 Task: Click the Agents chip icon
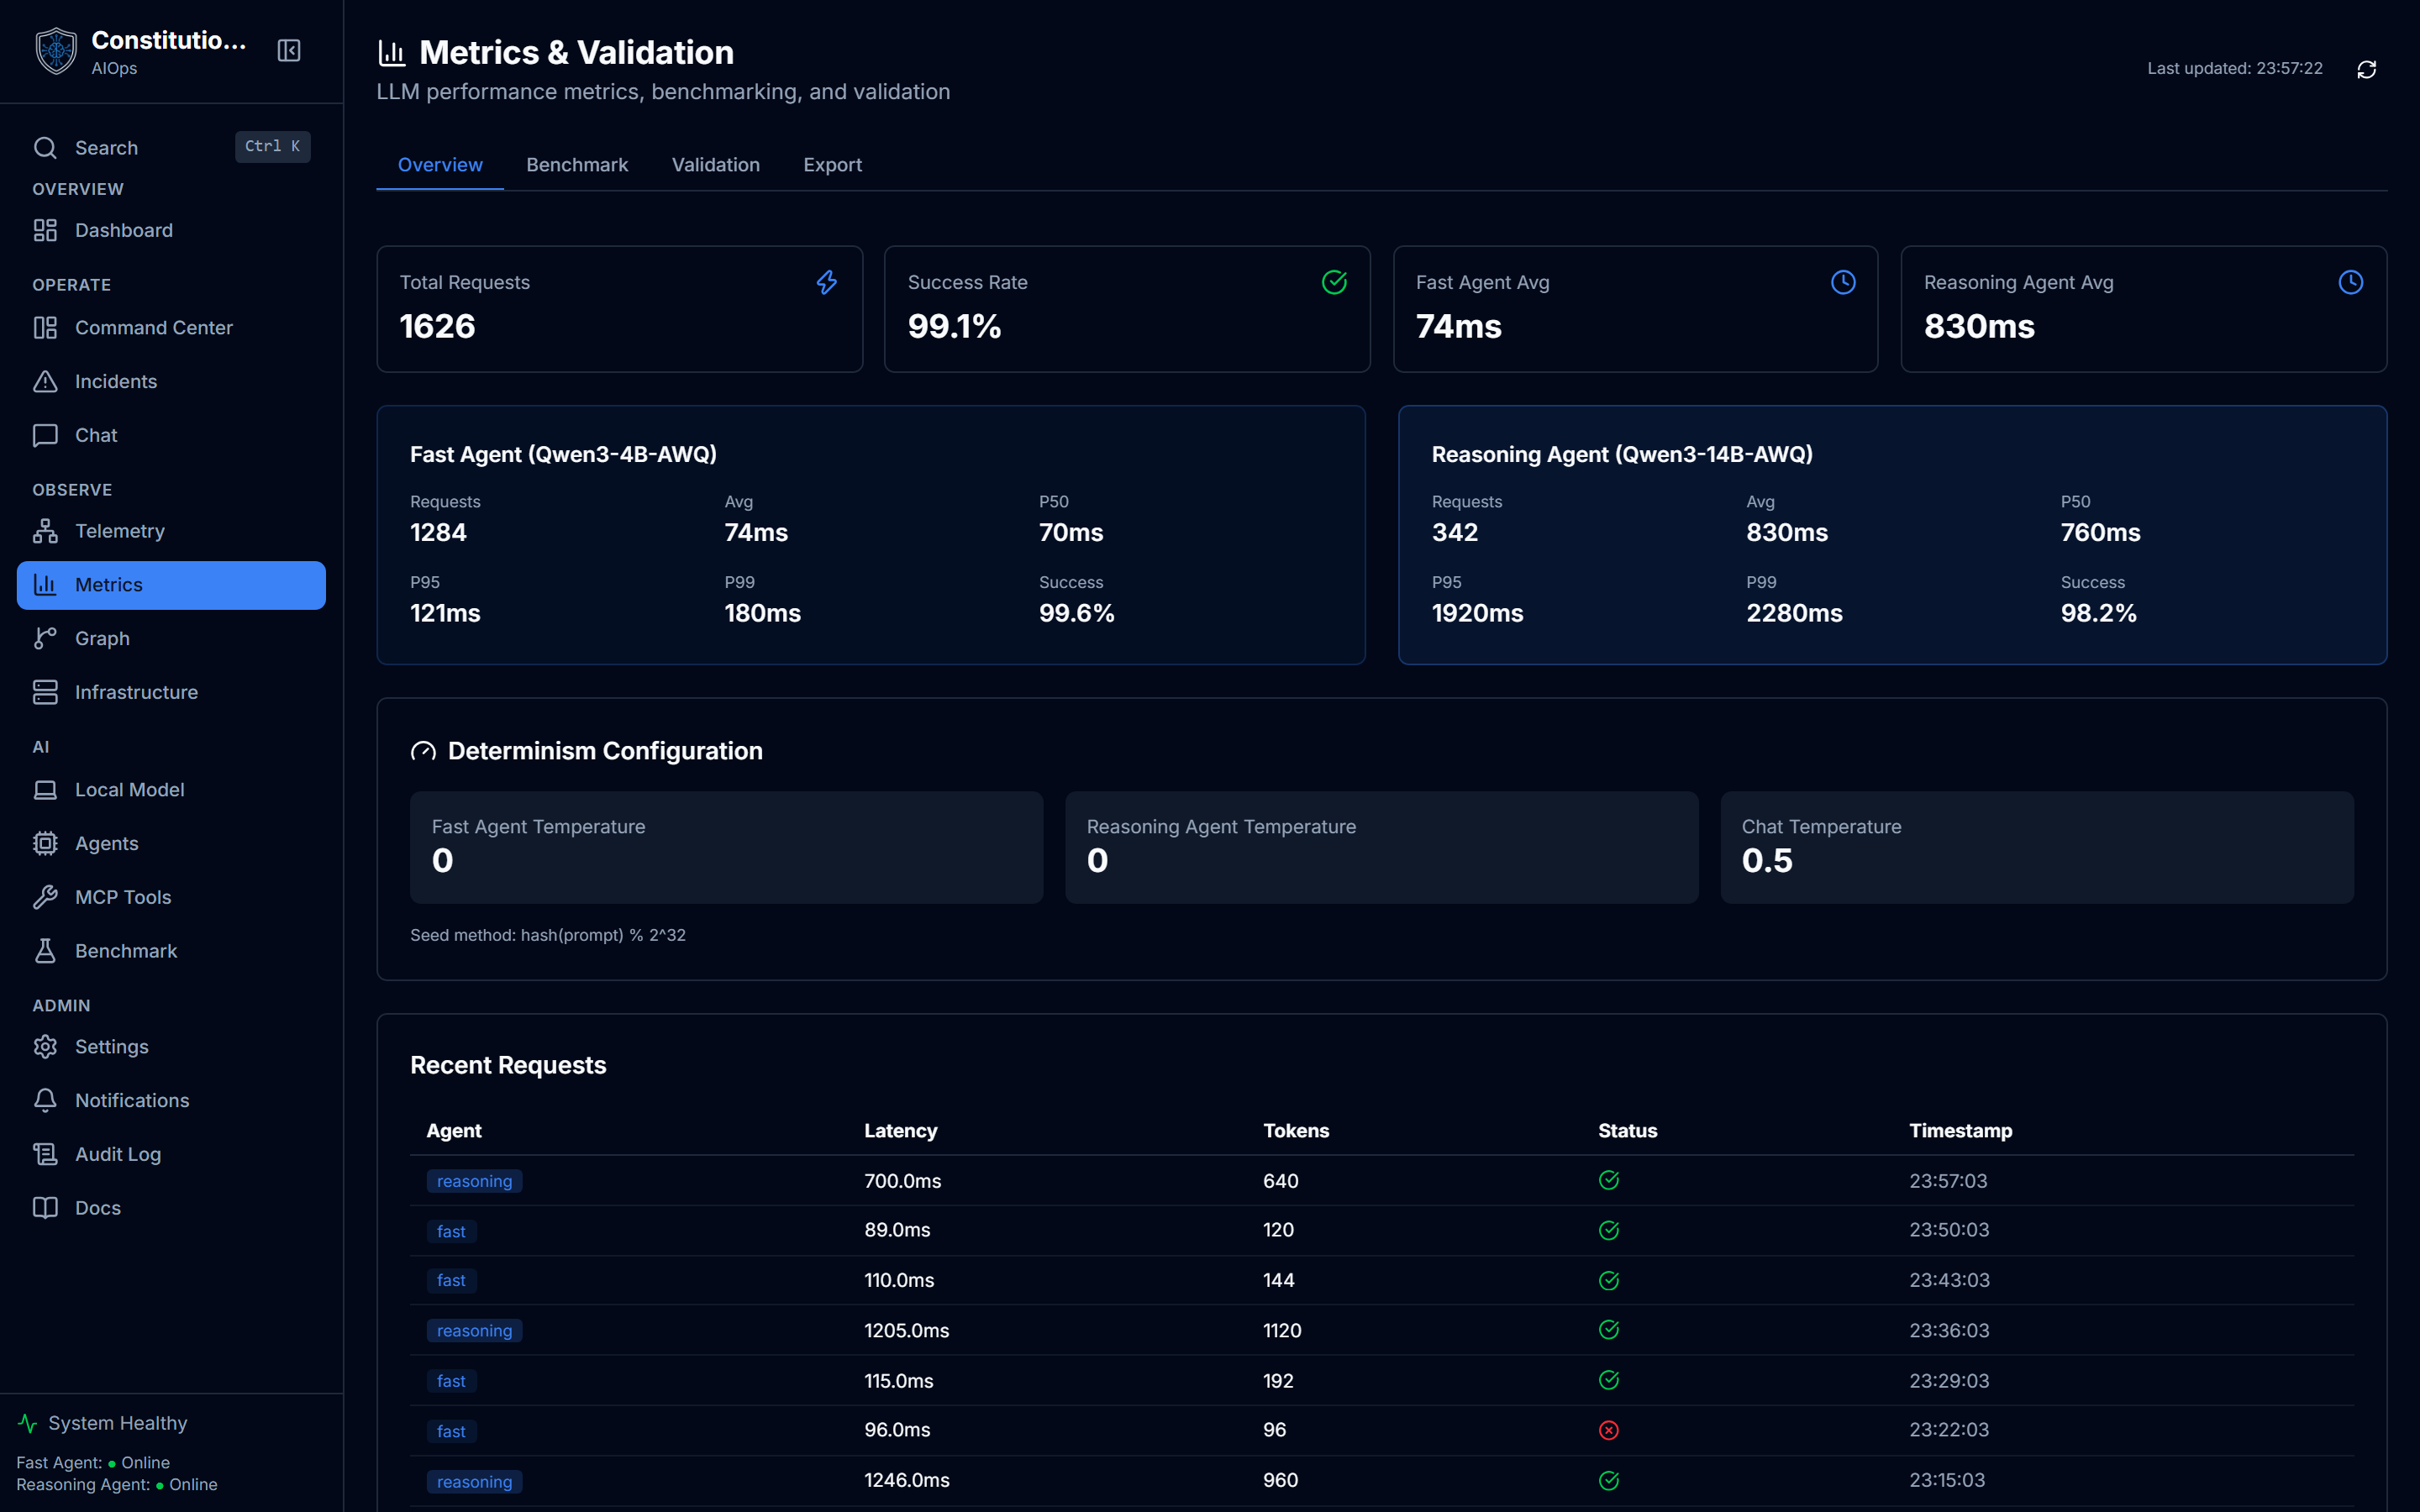click(x=45, y=844)
